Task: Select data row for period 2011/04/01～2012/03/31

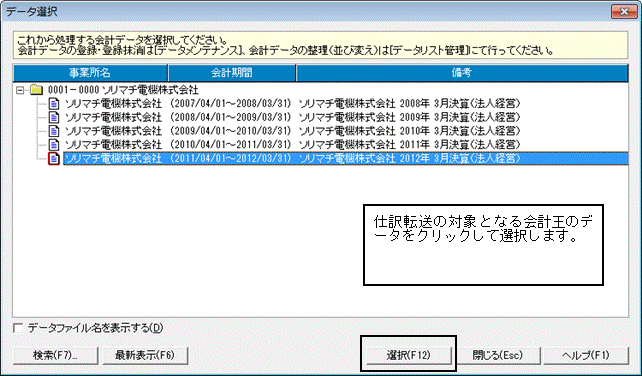Action: click(x=346, y=159)
